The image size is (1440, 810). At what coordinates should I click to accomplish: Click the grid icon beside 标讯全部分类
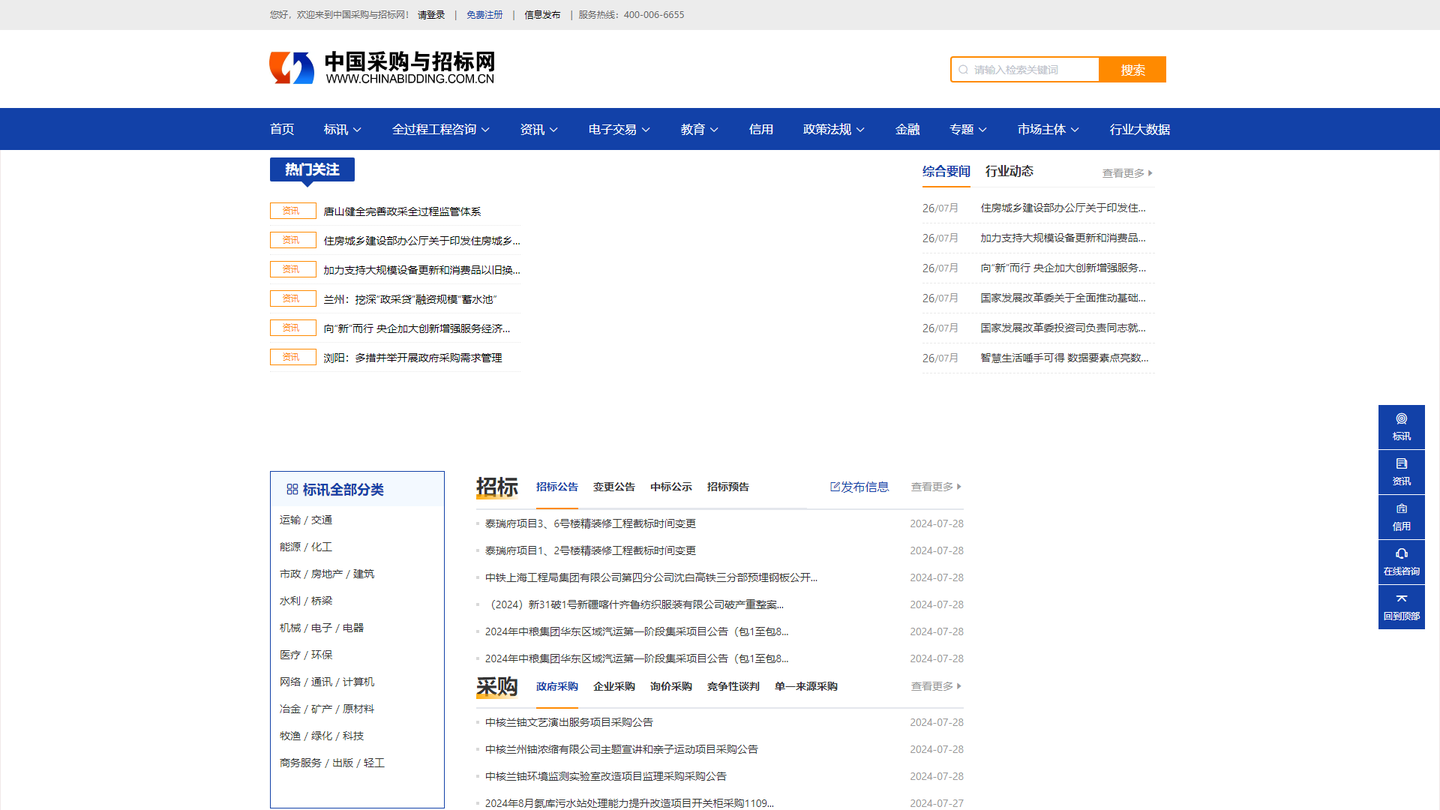[x=292, y=489]
